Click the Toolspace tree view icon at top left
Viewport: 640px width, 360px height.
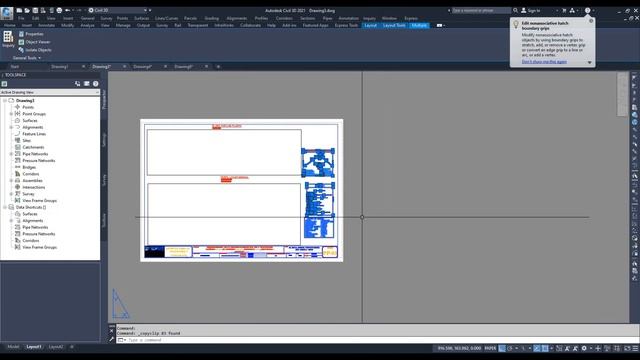(x=4, y=84)
